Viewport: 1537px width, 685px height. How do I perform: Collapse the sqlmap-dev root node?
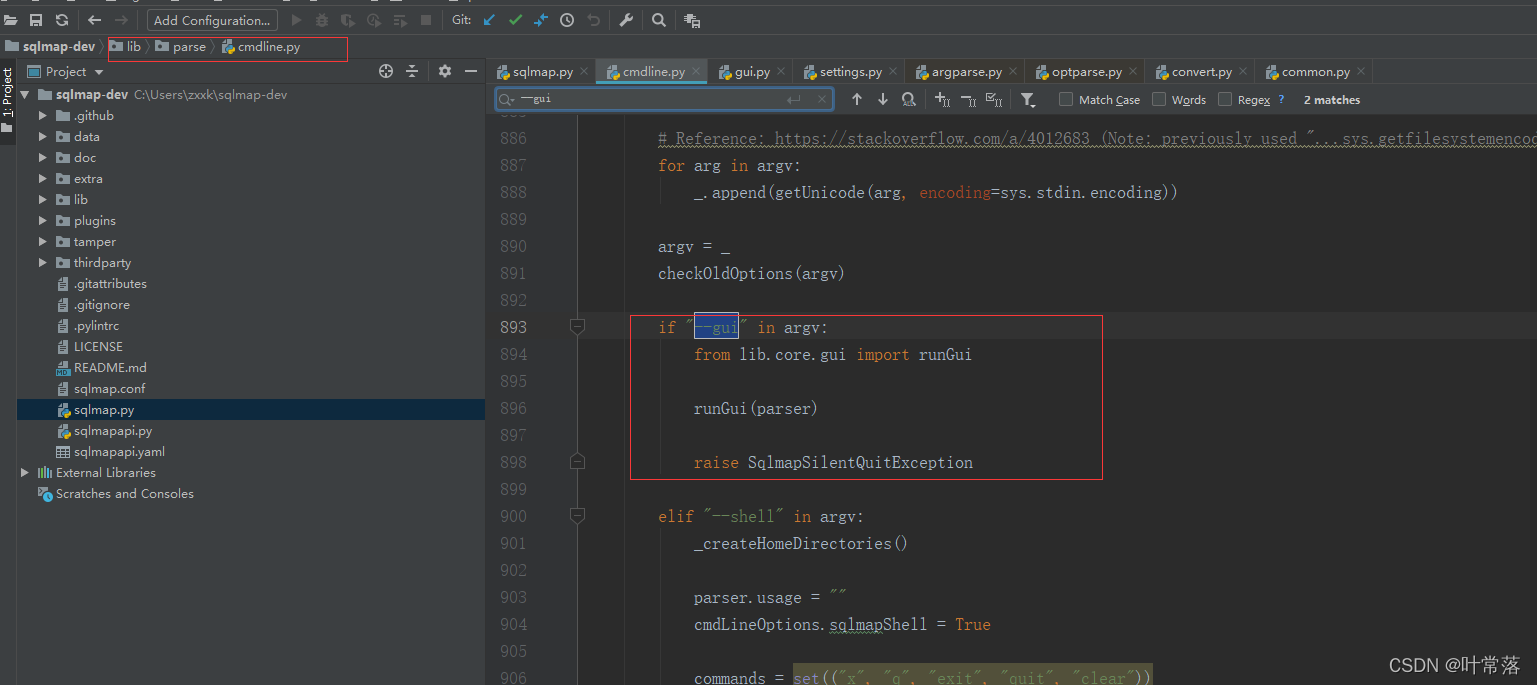(x=25, y=95)
